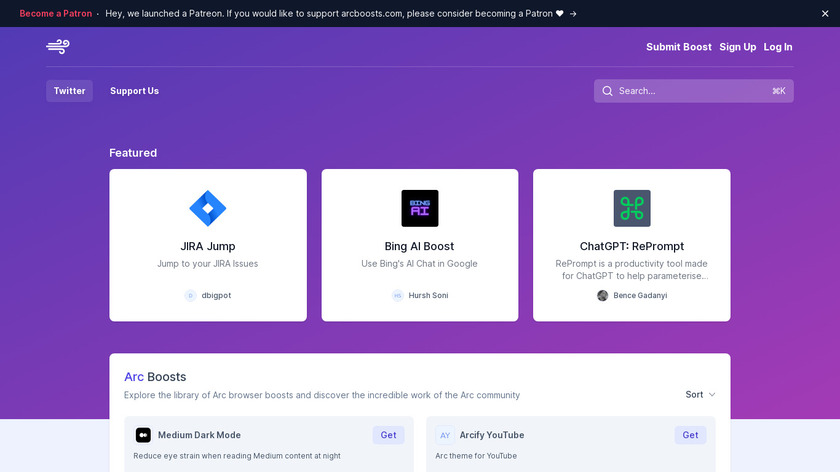
Task: Click the Medium Dark Mode icon
Action: (143, 435)
